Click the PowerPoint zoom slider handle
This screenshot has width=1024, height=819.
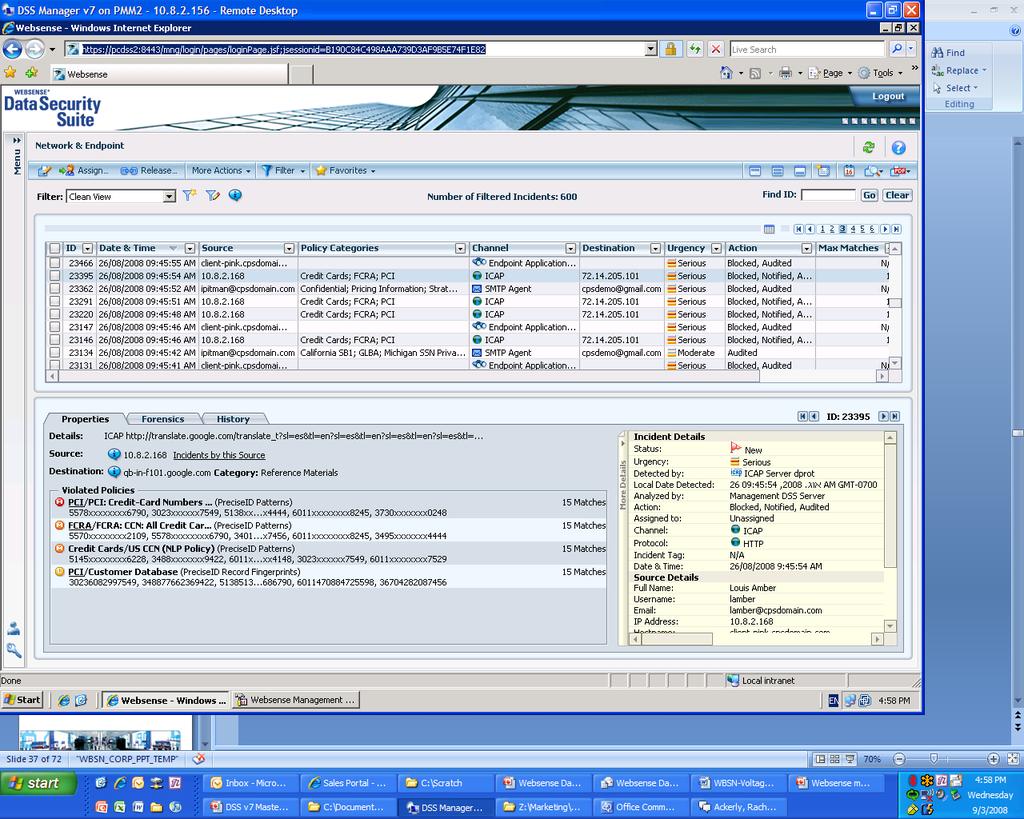934,758
